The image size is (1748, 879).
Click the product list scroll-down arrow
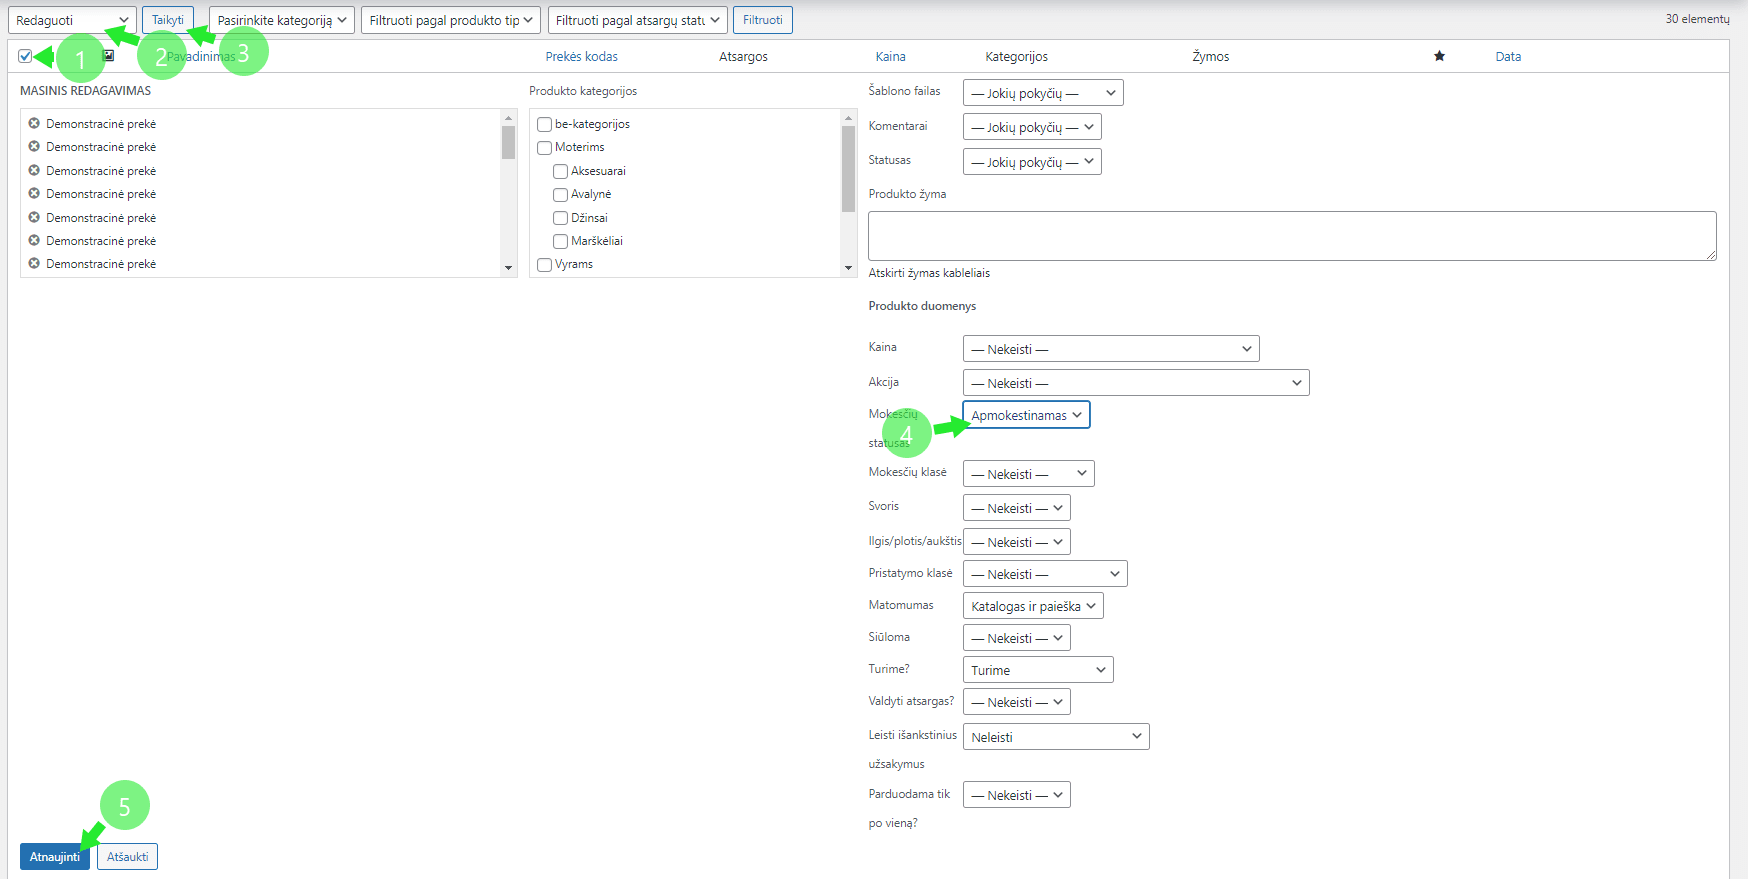[x=508, y=268]
